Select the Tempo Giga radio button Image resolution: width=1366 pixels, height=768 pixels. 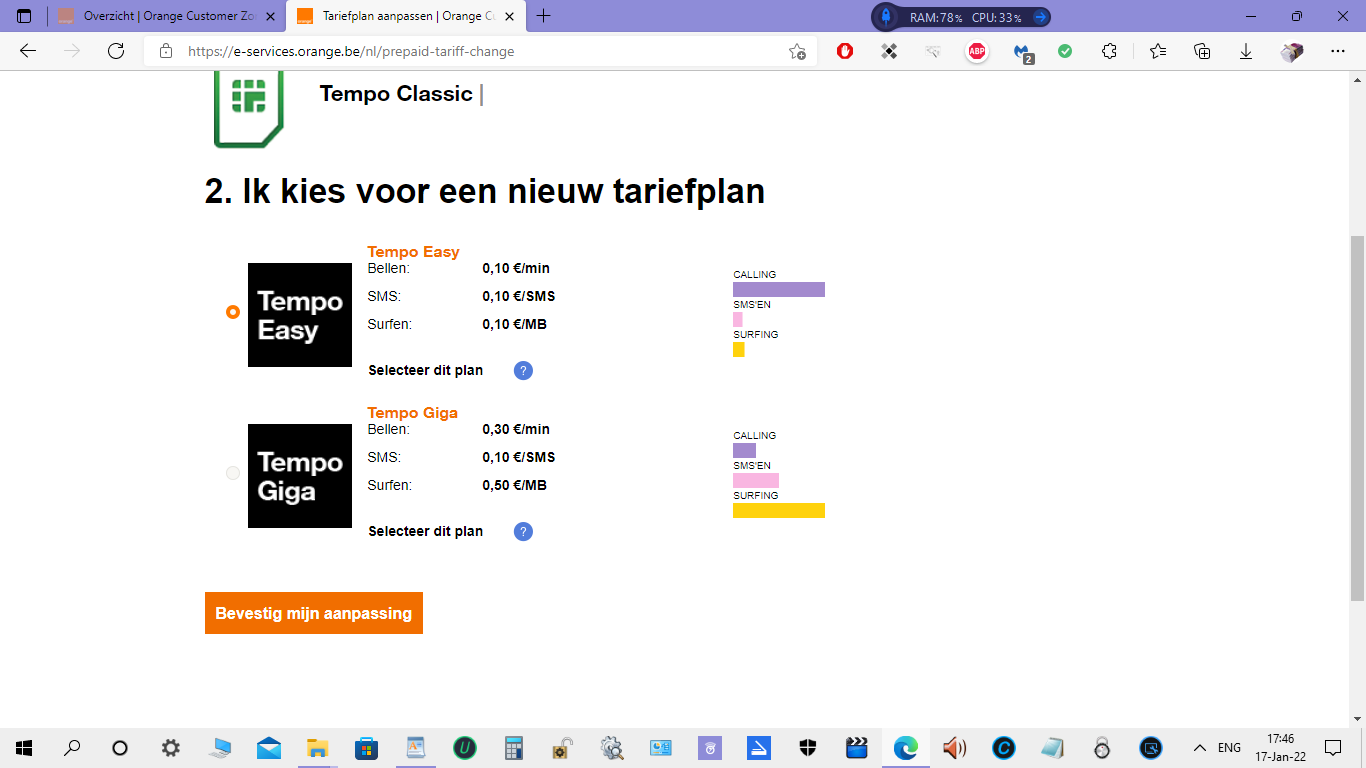233,473
